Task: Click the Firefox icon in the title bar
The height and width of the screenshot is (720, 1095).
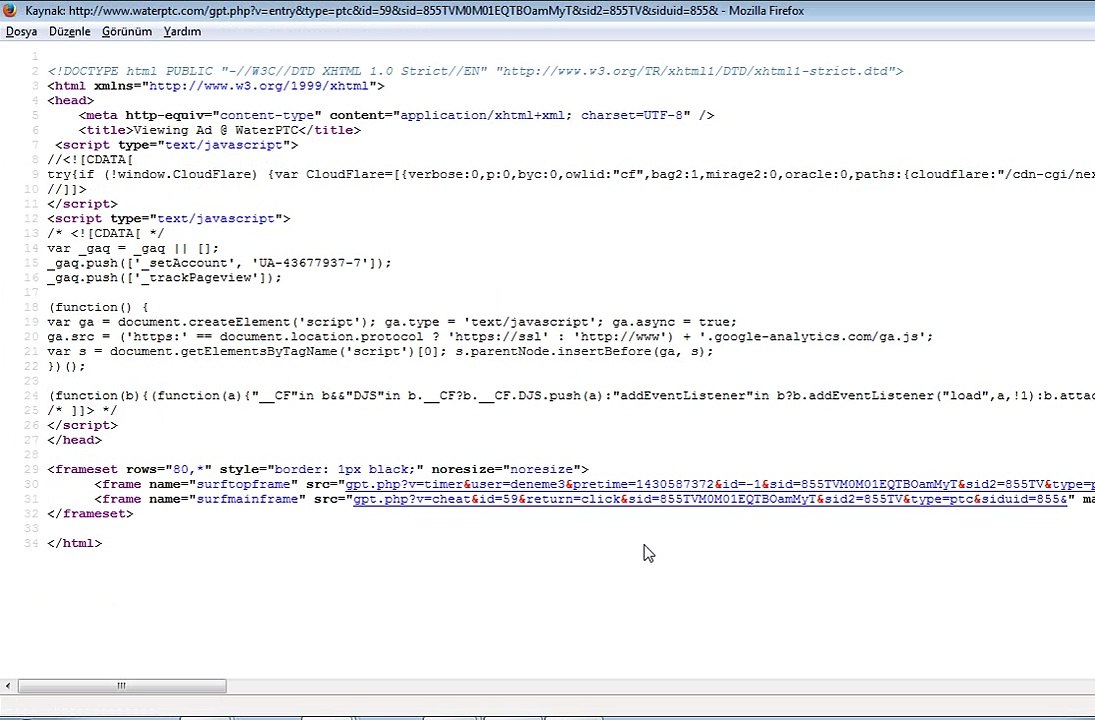Action: tap(10, 10)
